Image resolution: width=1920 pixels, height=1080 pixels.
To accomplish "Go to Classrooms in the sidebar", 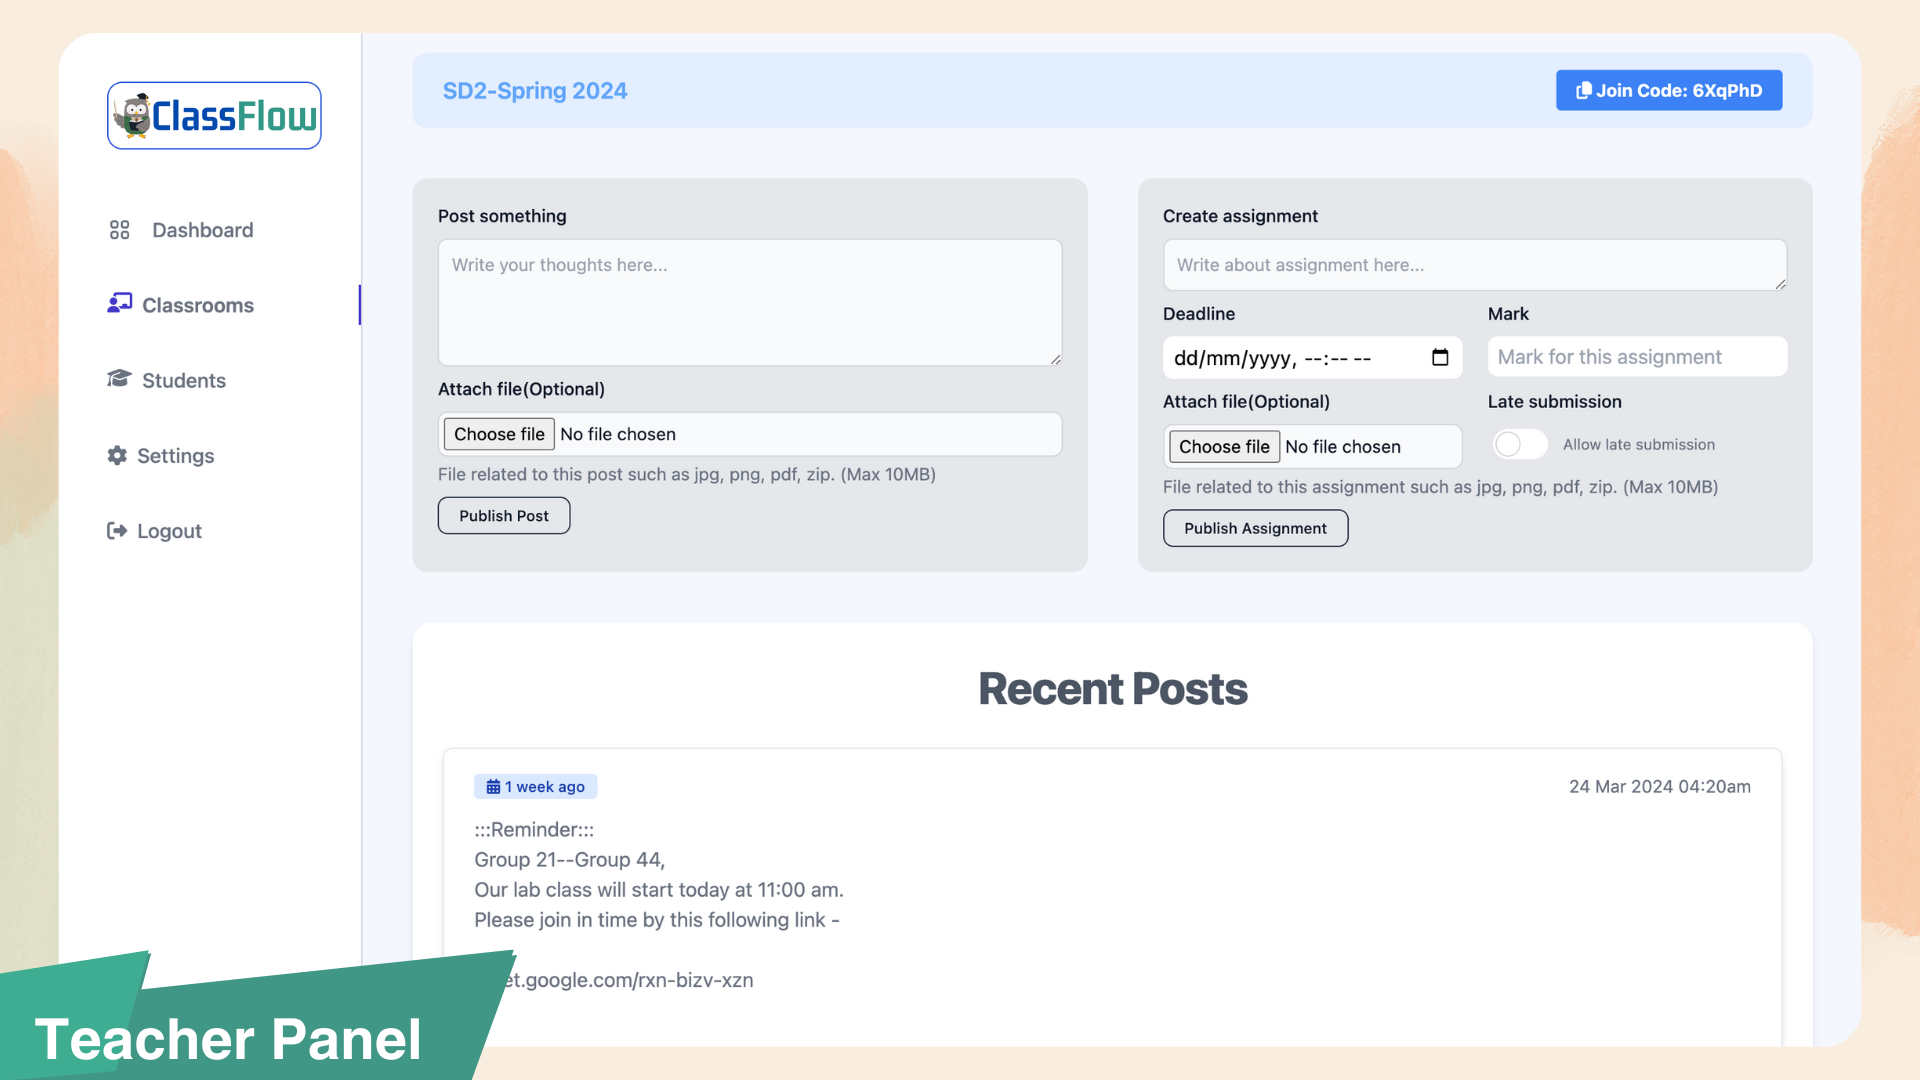I will click(198, 305).
